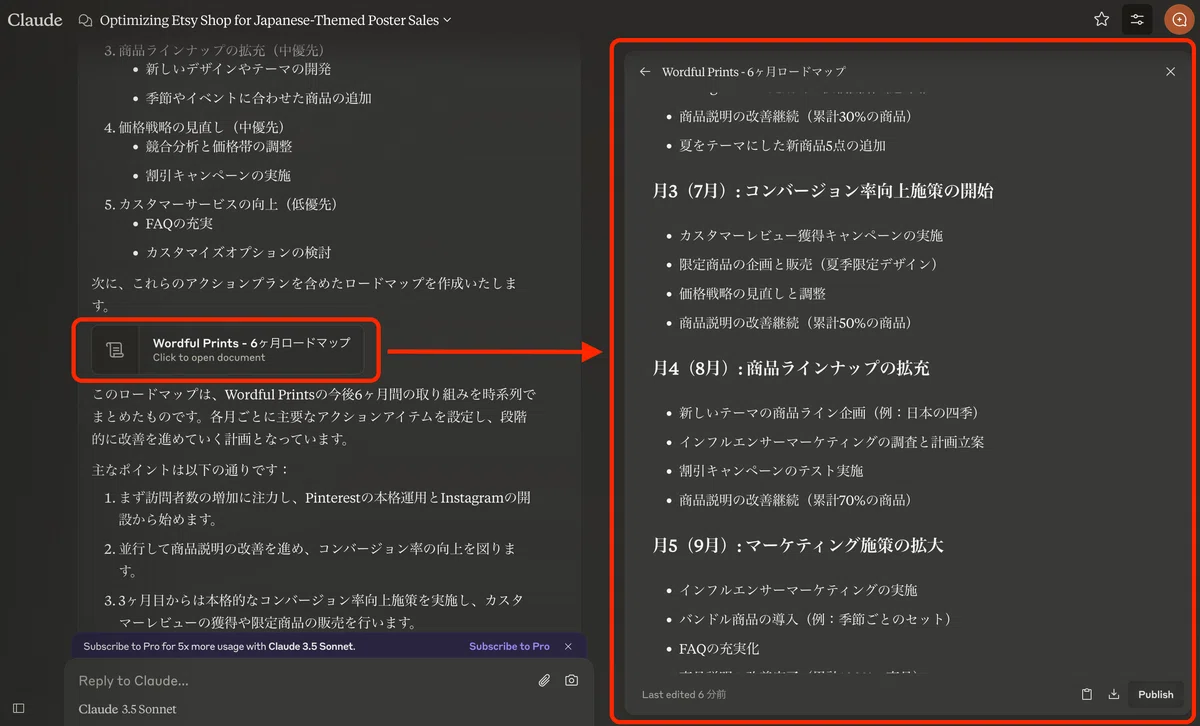Click the chat bubble icon beside the title
Image resolution: width=1200 pixels, height=726 pixels.
tap(85, 20)
